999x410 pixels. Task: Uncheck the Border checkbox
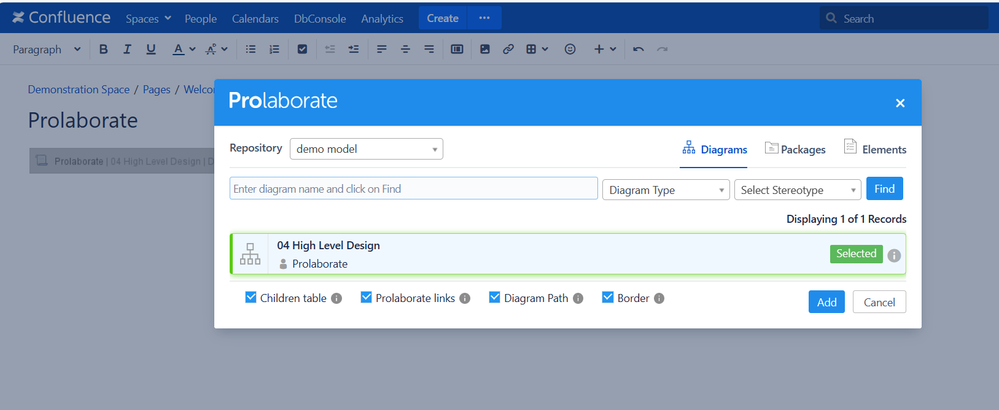(608, 297)
